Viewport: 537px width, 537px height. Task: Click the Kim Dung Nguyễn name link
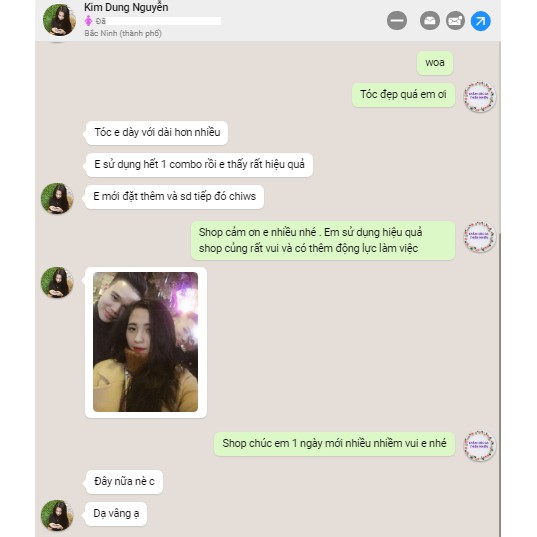(126, 7)
